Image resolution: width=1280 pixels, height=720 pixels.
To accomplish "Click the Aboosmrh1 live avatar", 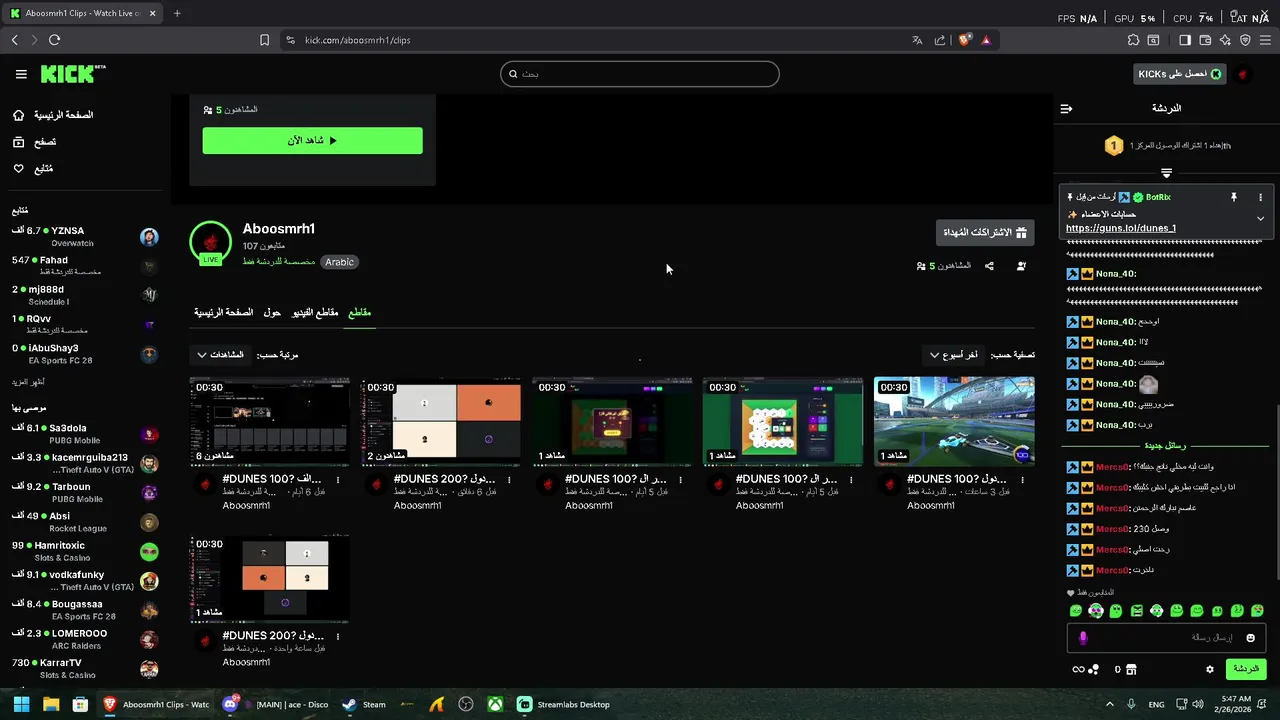I will [x=210, y=243].
